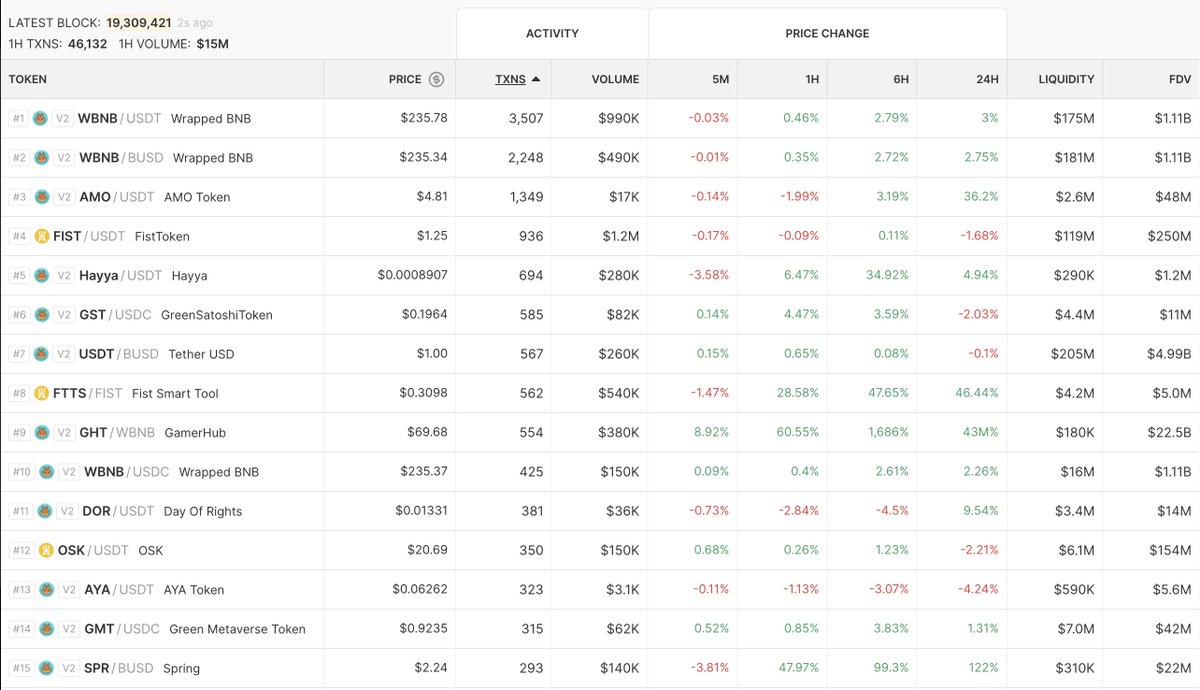
Task: Open the GST/USDC GreenSatoshiToken pair
Action: 600,314
